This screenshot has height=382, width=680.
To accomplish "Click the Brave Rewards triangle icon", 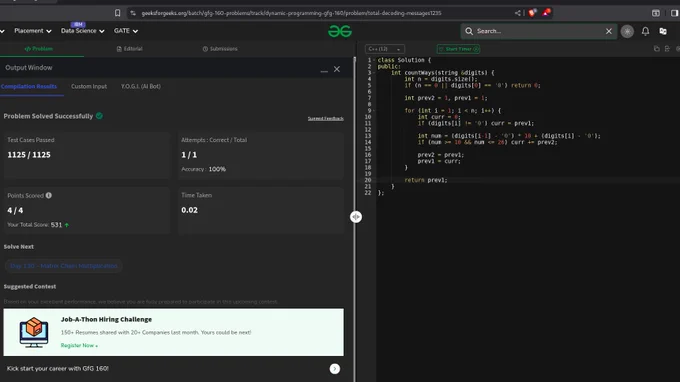I will pyautogui.click(x=546, y=13).
